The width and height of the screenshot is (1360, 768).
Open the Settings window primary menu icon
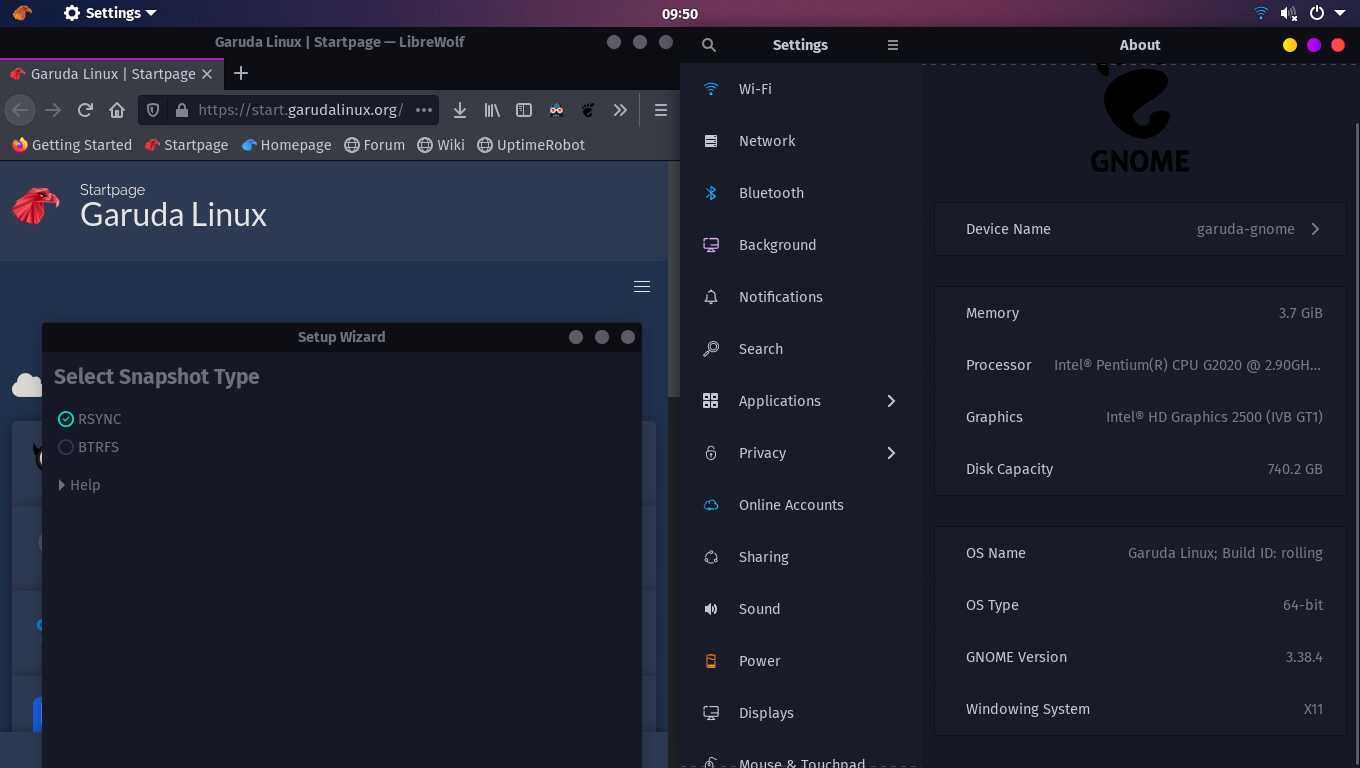coord(893,45)
